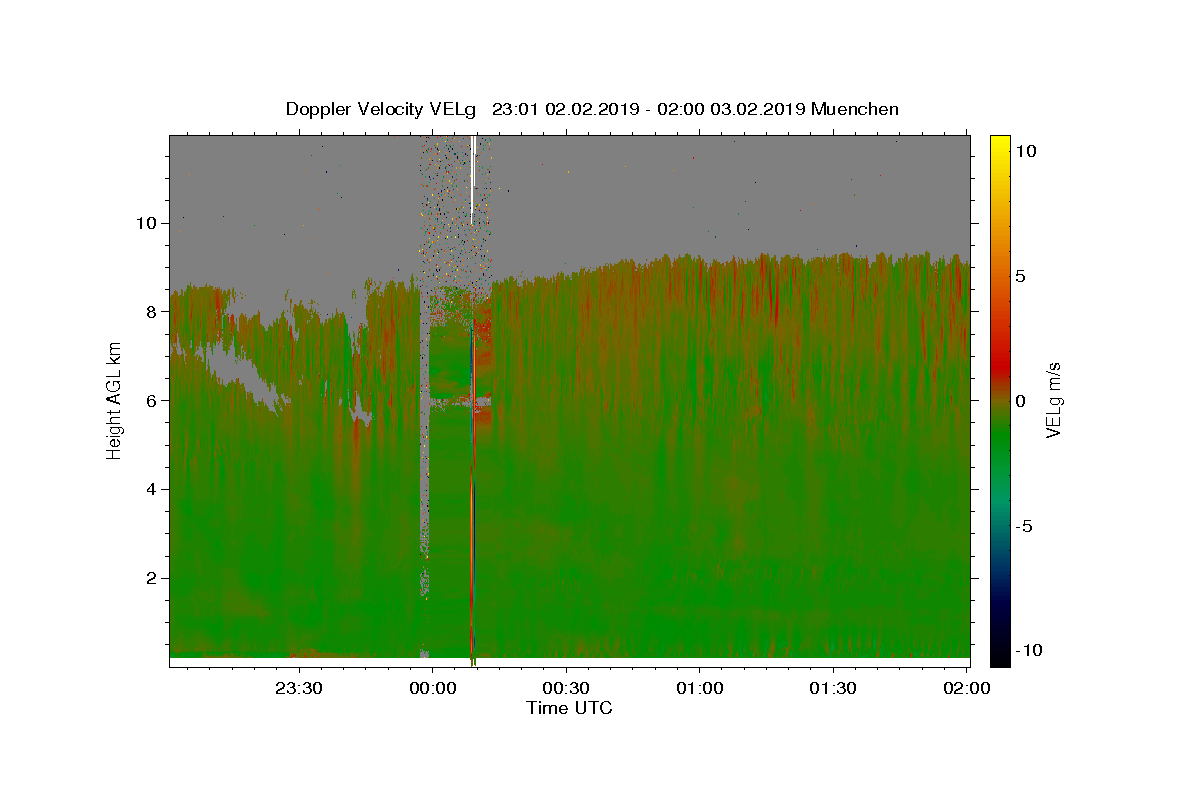1200x800 pixels.
Task: Click the start date '02.02.2019' in title
Action: tap(592, 109)
